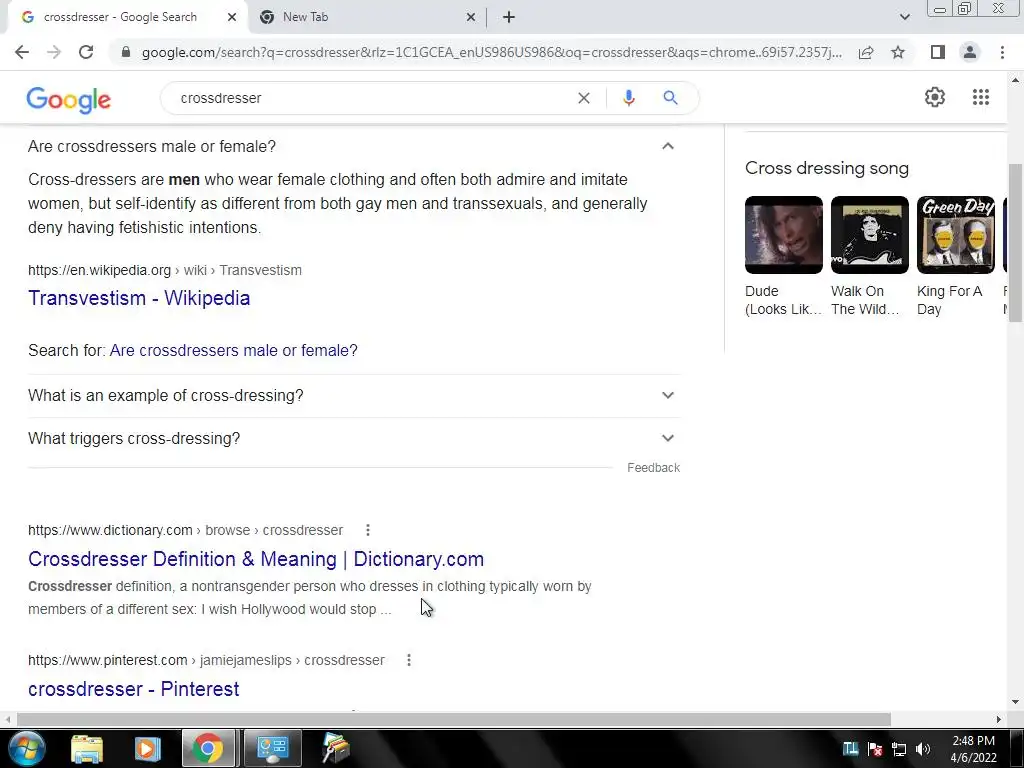This screenshot has width=1024, height=768.
Task: Click the scroll right arrow
Action: click(x=999, y=719)
